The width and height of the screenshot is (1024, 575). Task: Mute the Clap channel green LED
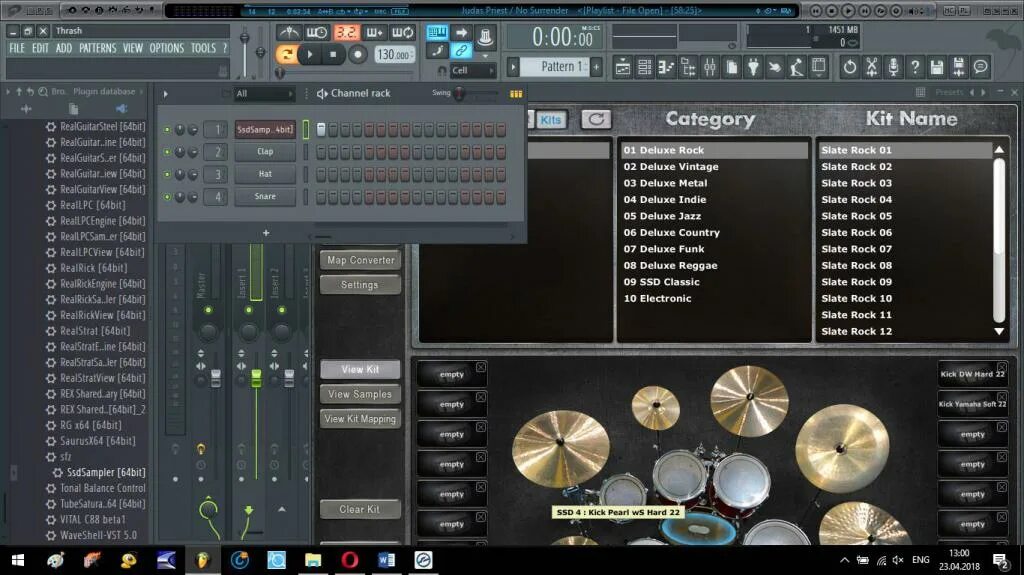[167, 152]
